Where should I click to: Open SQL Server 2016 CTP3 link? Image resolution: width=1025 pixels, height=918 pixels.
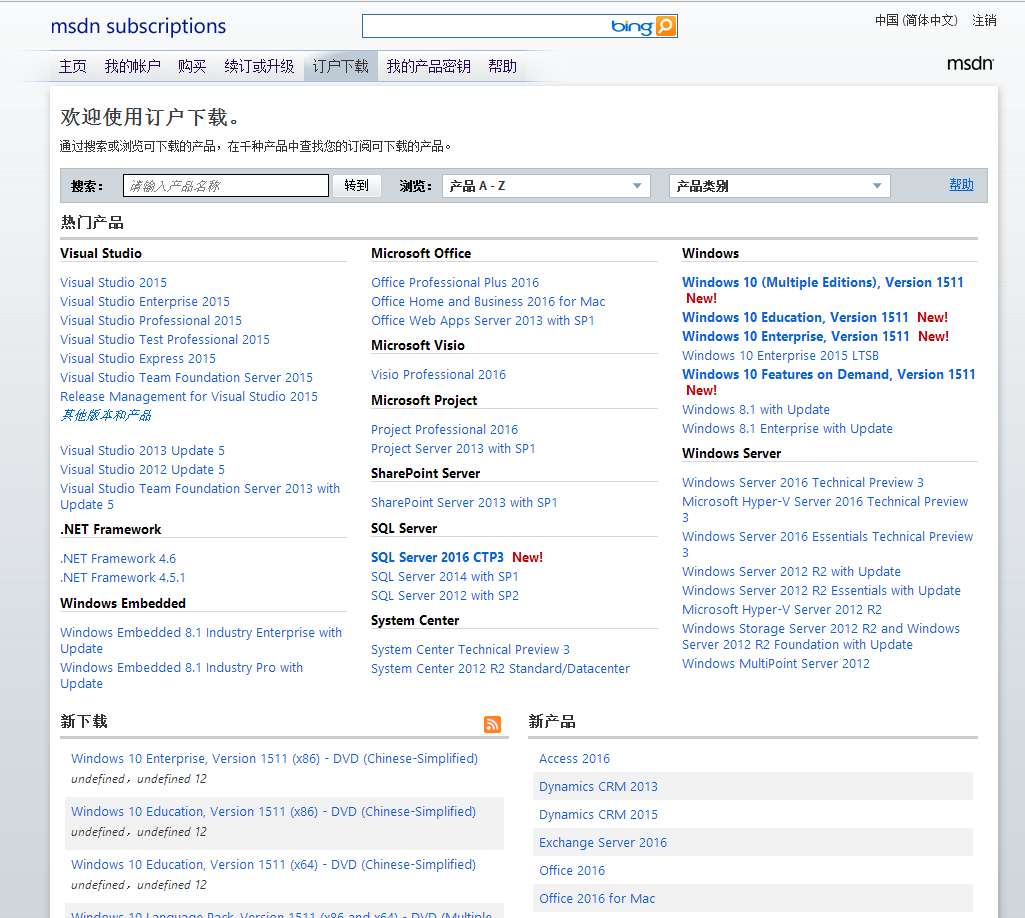pyautogui.click(x=437, y=557)
